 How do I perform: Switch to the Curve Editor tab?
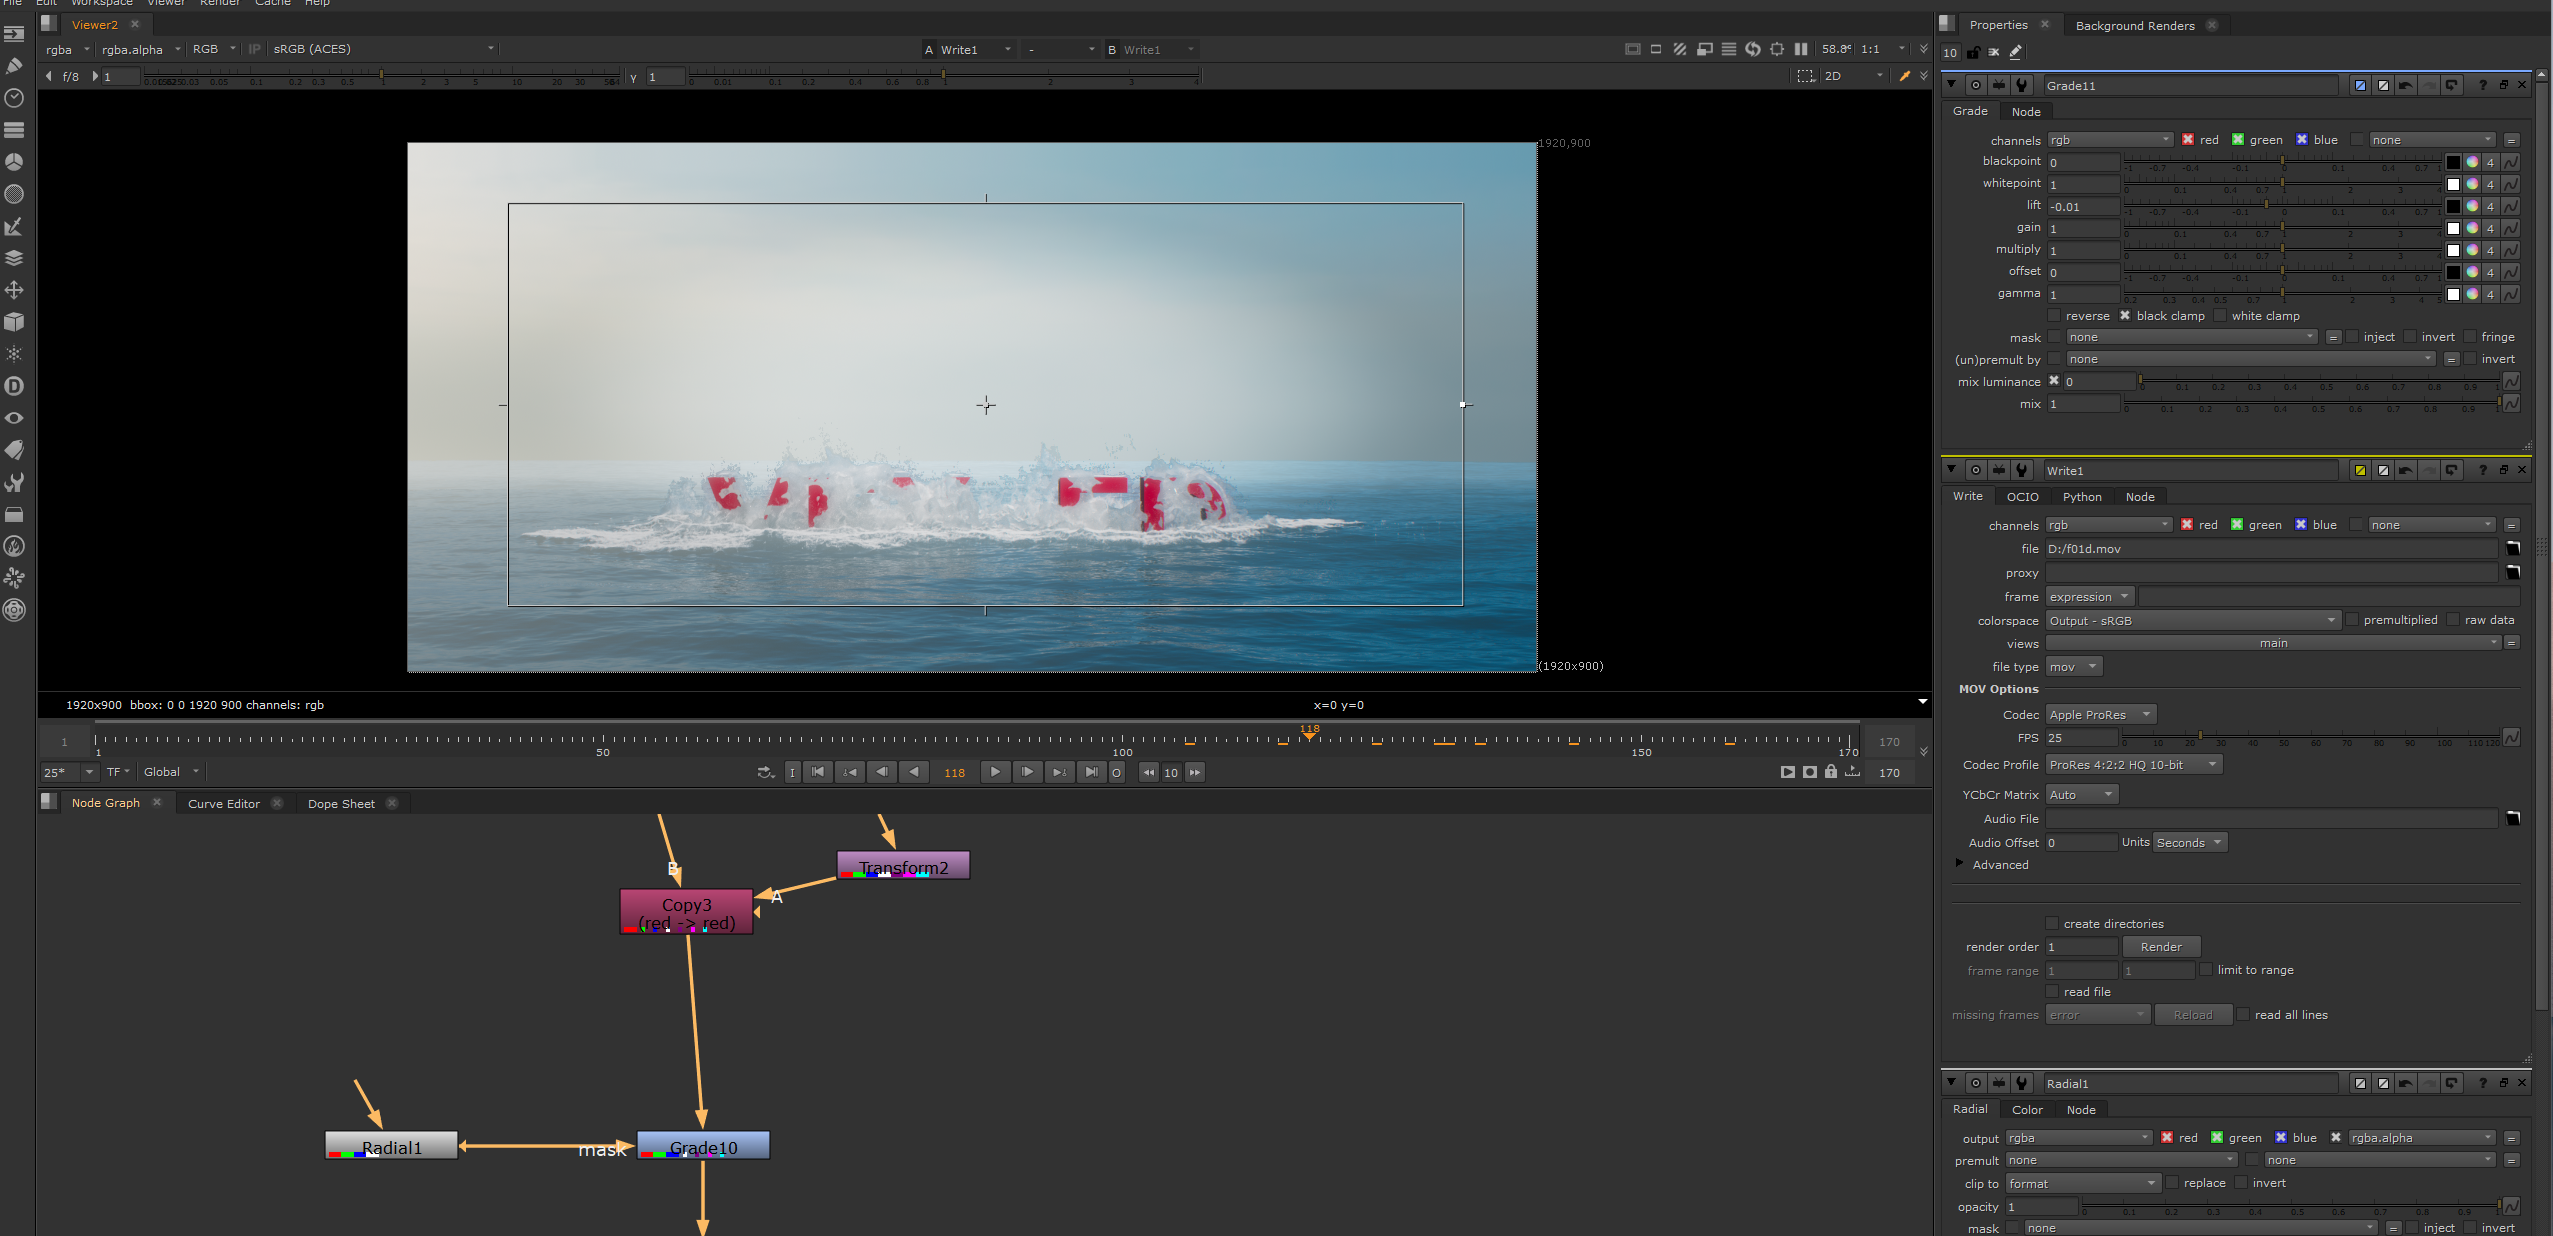pyautogui.click(x=224, y=803)
